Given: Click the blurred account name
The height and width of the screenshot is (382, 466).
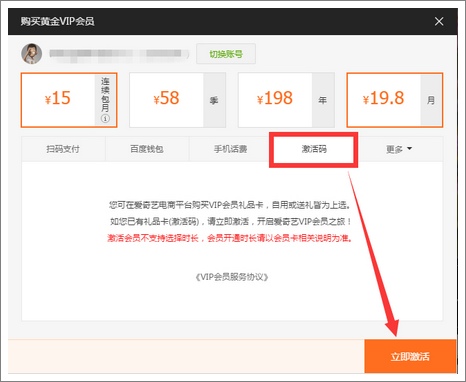Looking at the screenshot, I should click(119, 54).
